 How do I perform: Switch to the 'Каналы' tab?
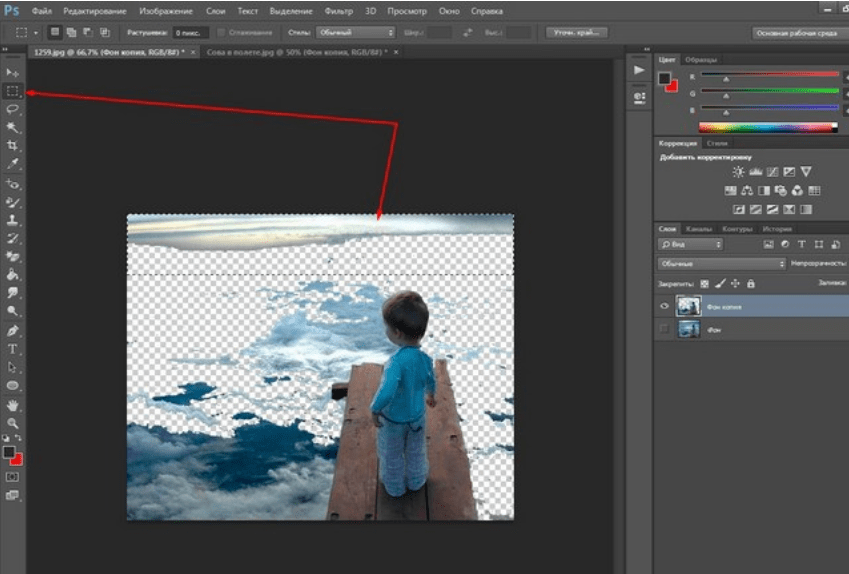coord(698,229)
